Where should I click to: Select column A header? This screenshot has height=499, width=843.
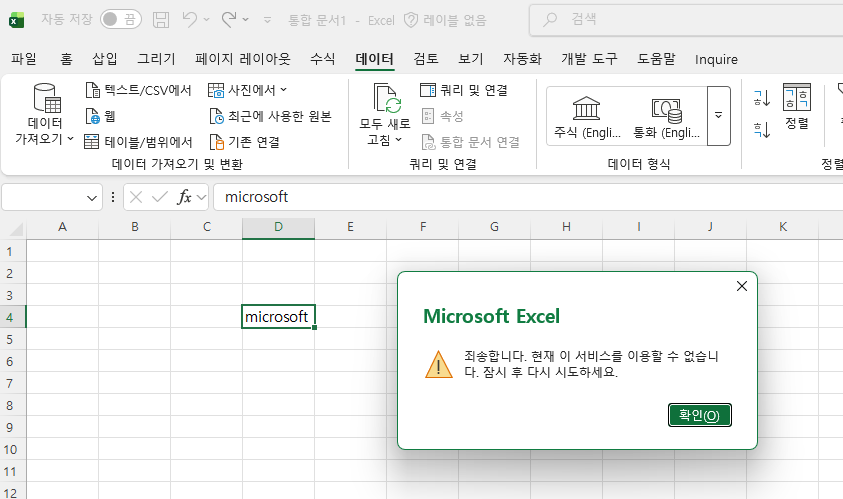tap(62, 227)
